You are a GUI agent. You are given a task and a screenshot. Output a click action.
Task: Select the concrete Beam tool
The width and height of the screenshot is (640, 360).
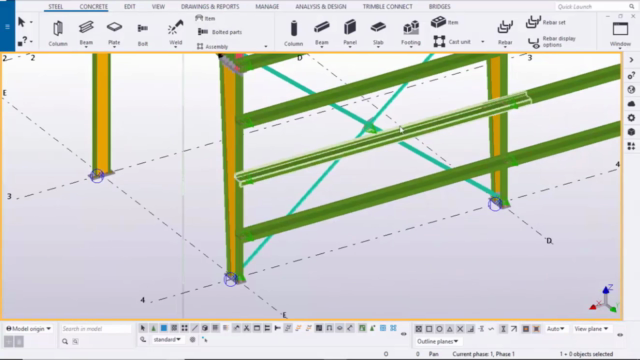pyautogui.click(x=322, y=32)
